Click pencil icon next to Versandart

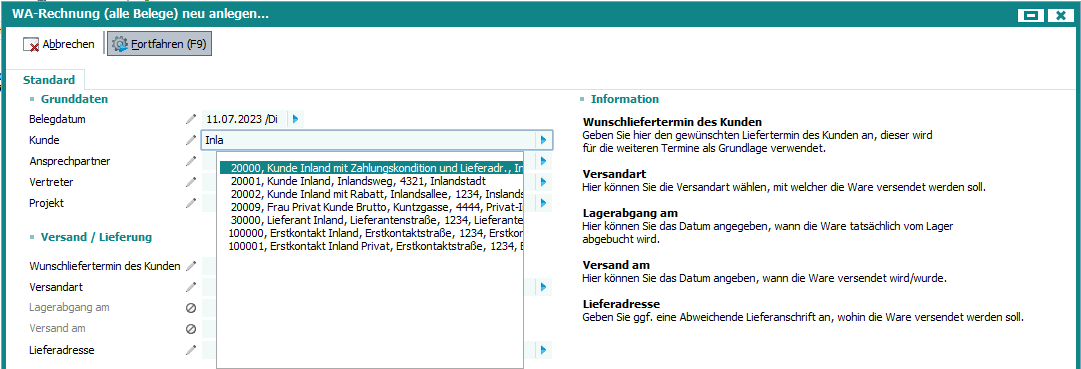click(191, 287)
